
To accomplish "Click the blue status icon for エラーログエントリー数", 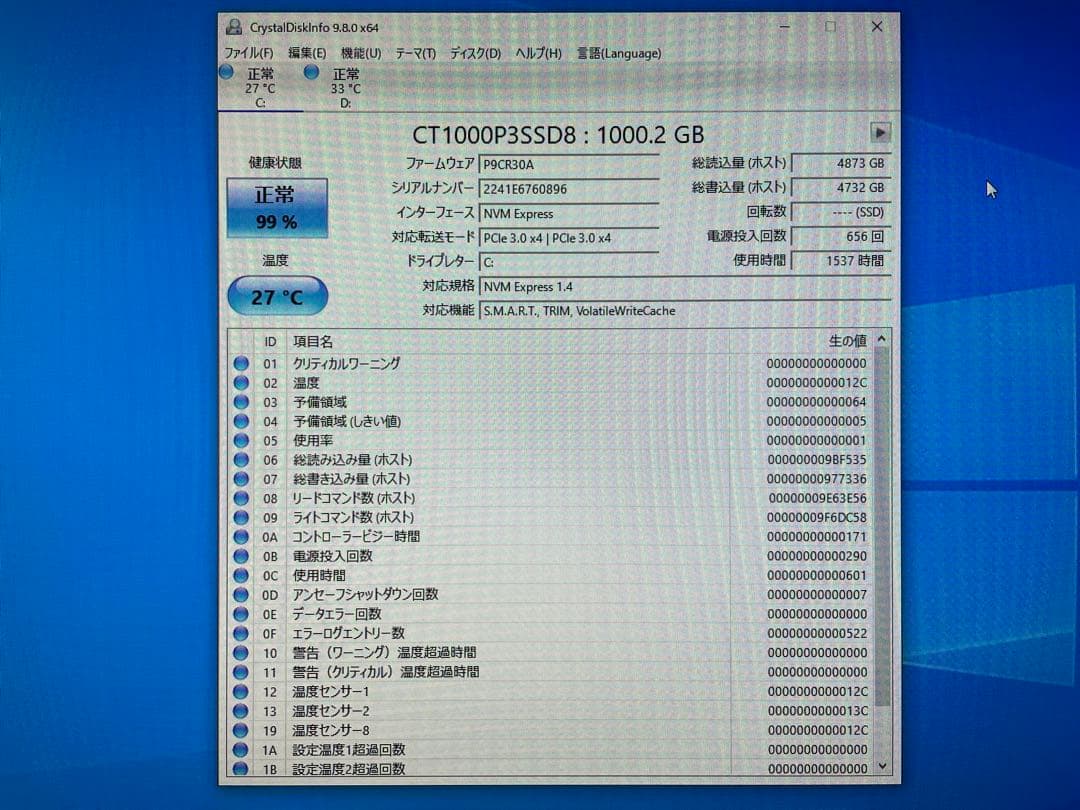I will pyautogui.click(x=241, y=633).
